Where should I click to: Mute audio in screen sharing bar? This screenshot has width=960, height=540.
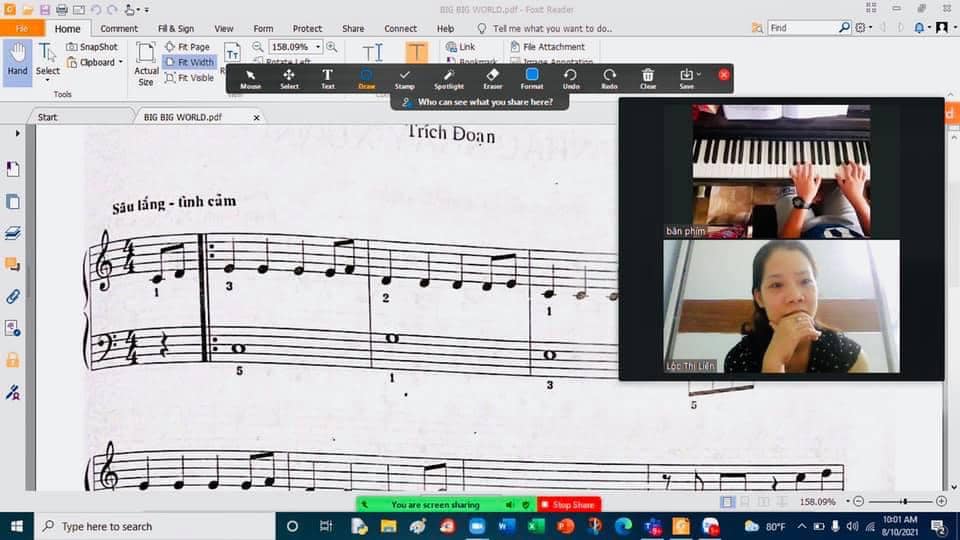[509, 504]
